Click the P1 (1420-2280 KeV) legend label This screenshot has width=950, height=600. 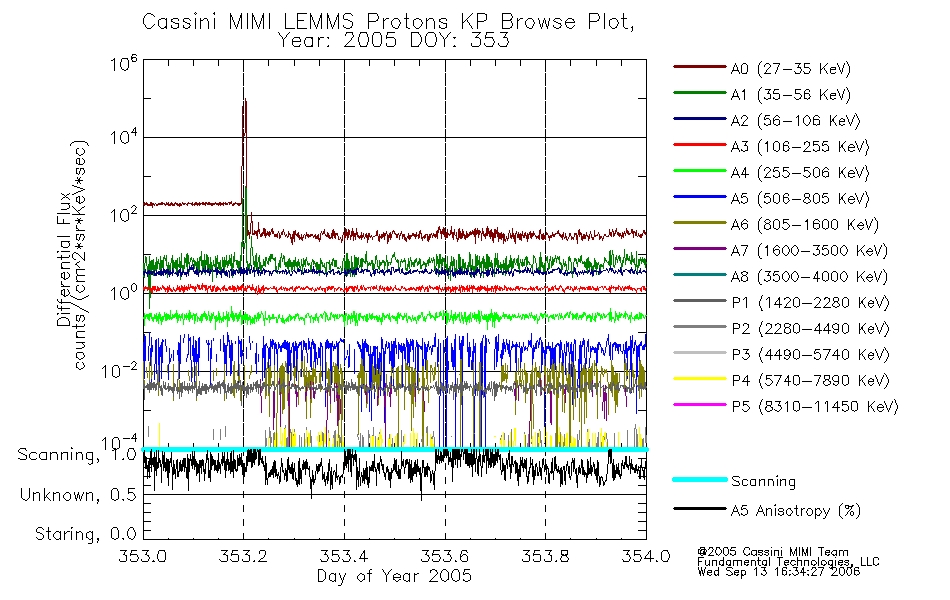(x=810, y=303)
